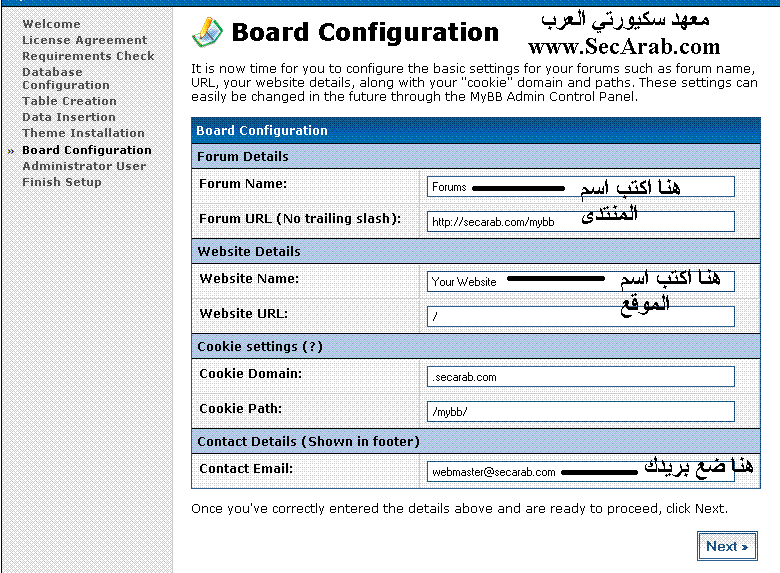Viewport: 780px width, 573px height.
Task: Select Data Insertion in sidebar
Action: [69, 117]
